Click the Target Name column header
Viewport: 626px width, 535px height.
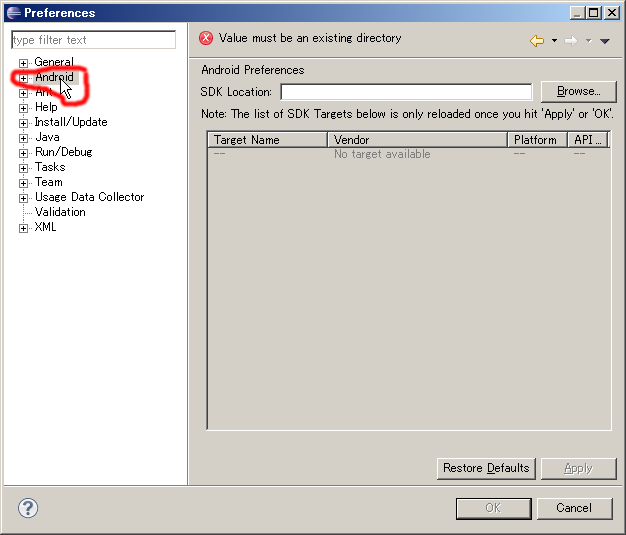pos(267,140)
